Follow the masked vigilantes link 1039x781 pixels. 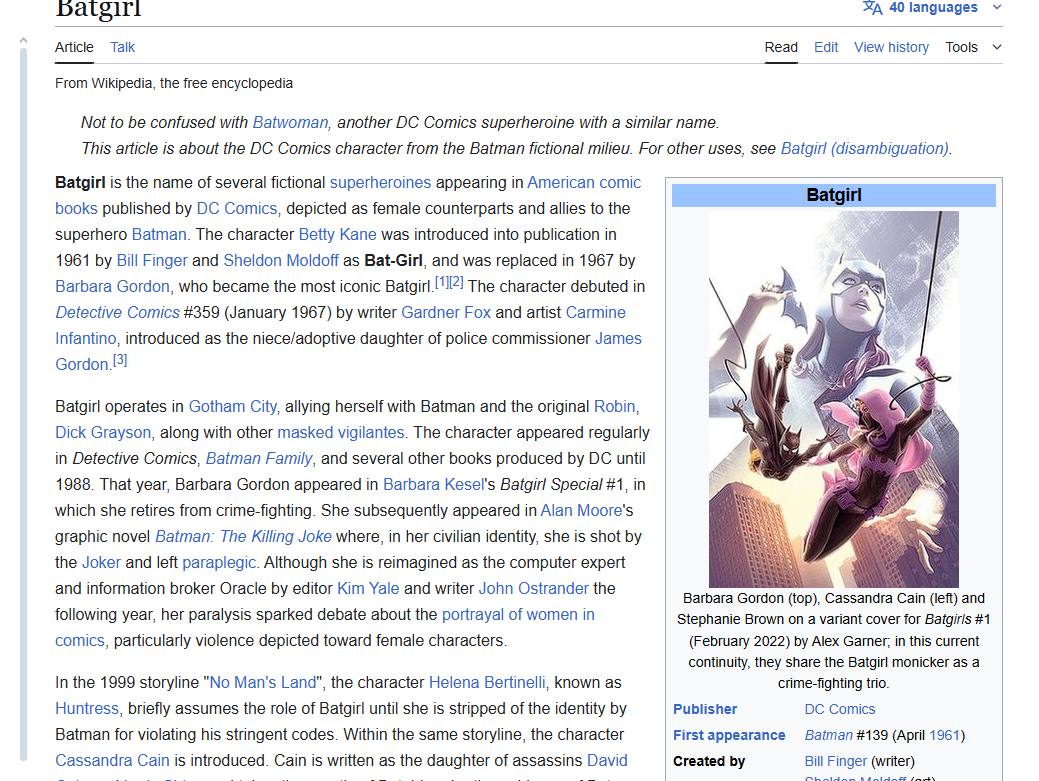(341, 433)
